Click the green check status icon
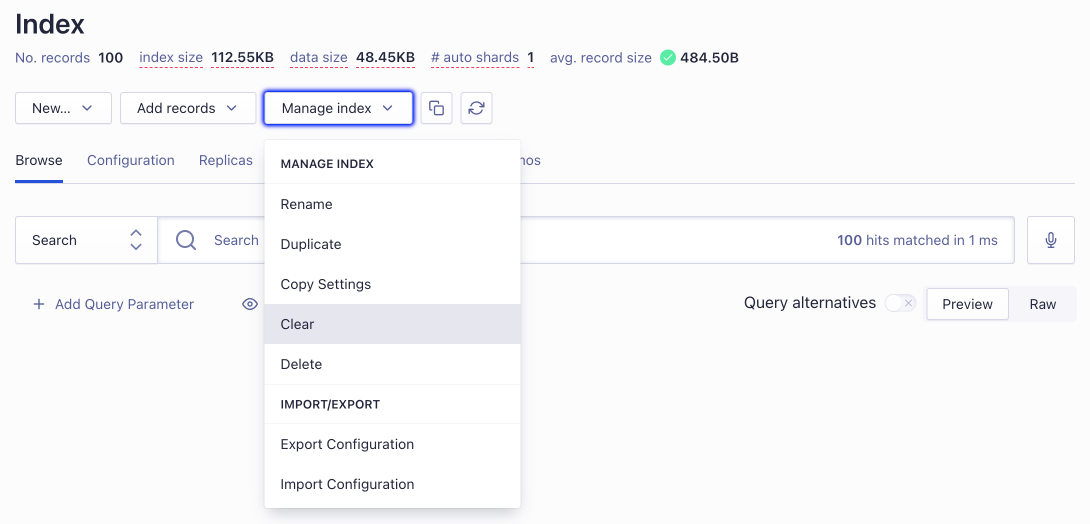Image resolution: width=1090 pixels, height=524 pixels. (x=667, y=58)
